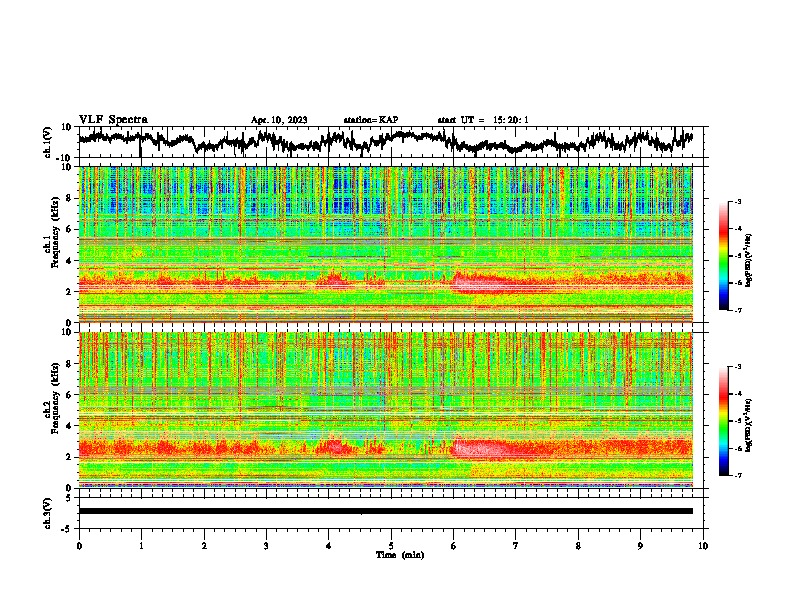Click the '5' tick on ch.3 voltage axis
Screen dimensions: 792x612
point(69,498)
